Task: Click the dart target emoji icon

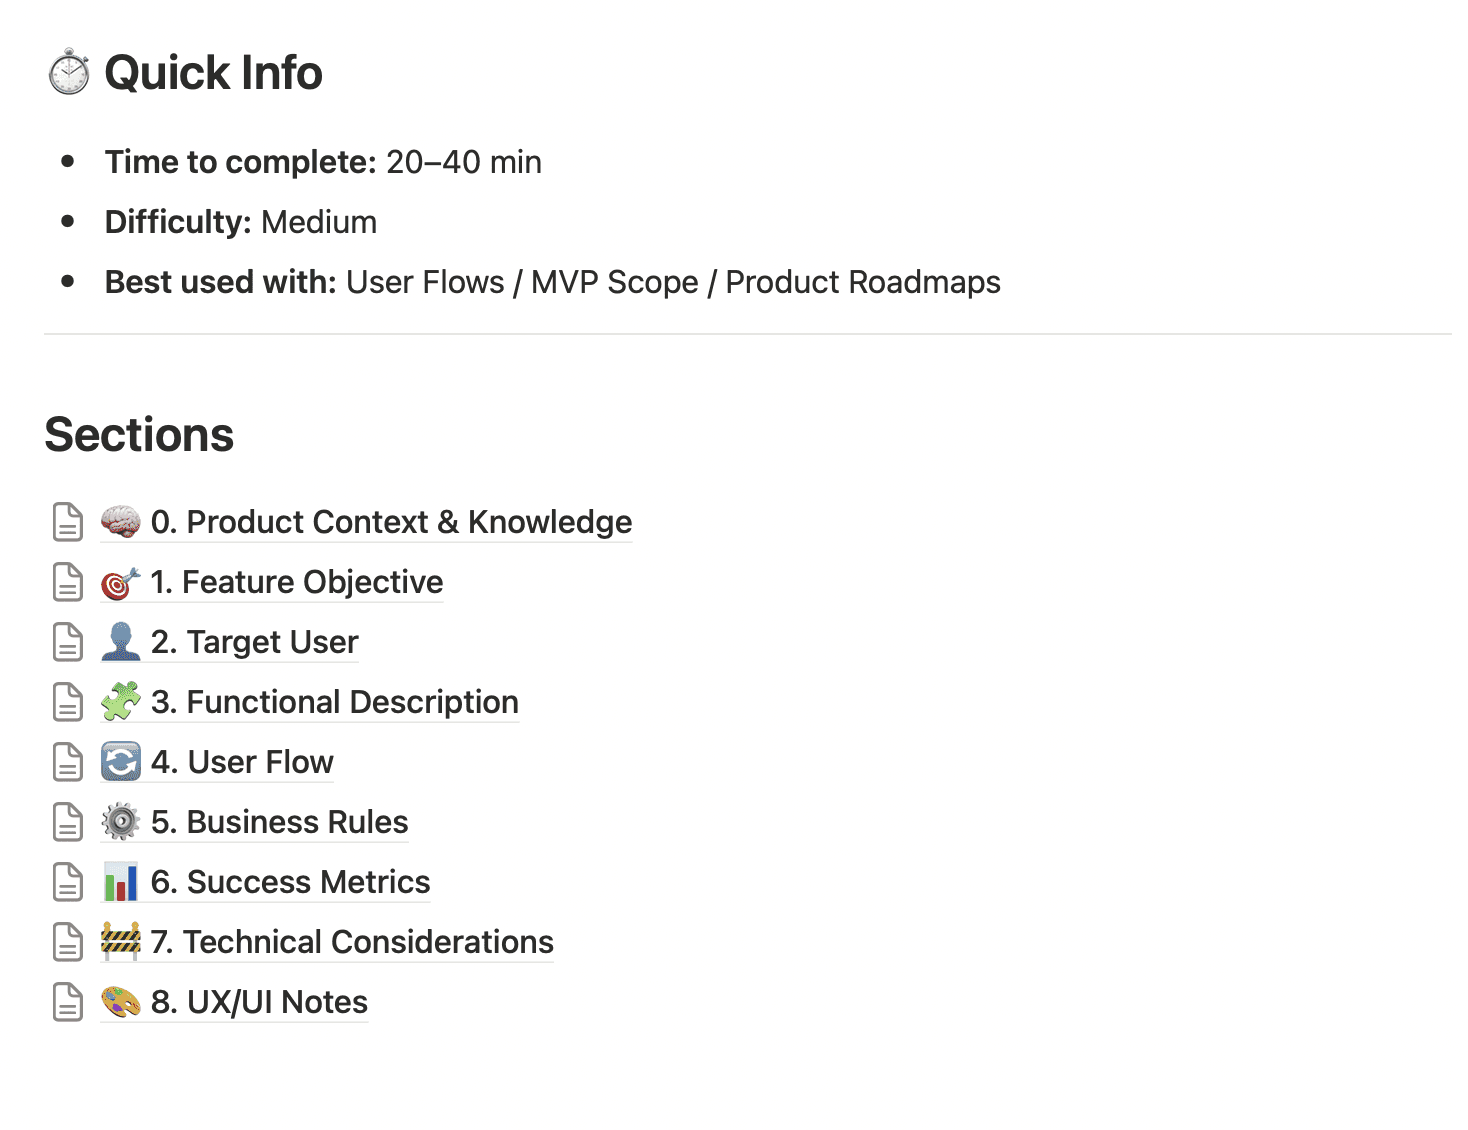Action: (121, 582)
